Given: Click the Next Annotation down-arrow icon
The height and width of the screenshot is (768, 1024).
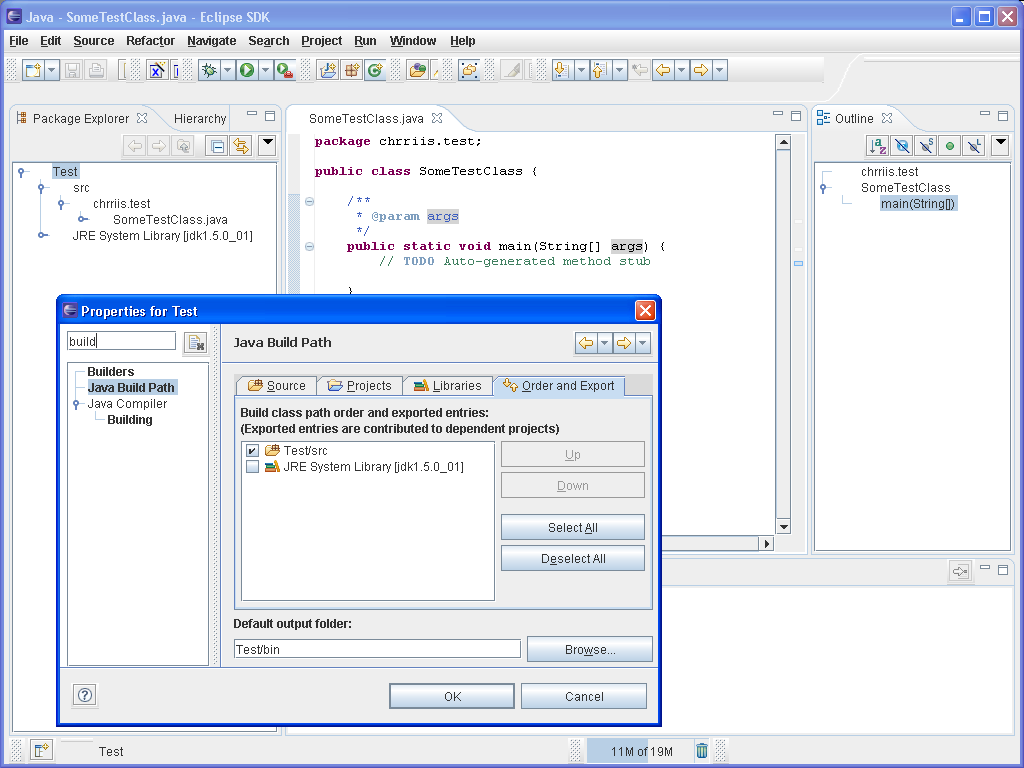Looking at the screenshot, I should click(x=562, y=70).
